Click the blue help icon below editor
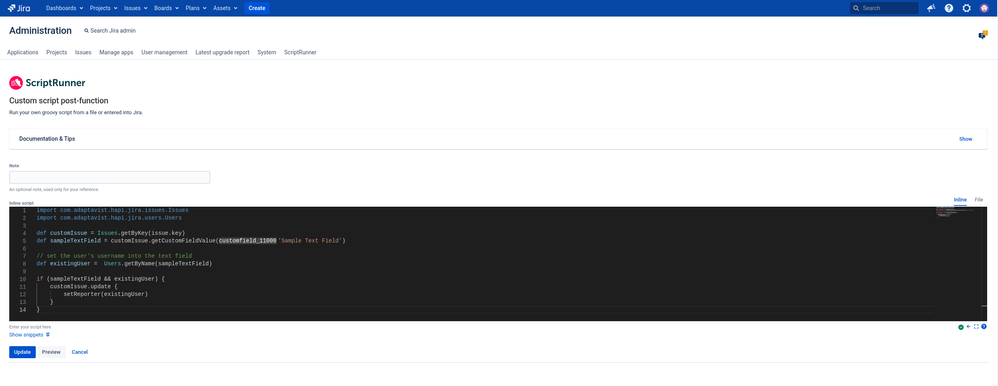The width and height of the screenshot is (998, 386). [984, 326]
